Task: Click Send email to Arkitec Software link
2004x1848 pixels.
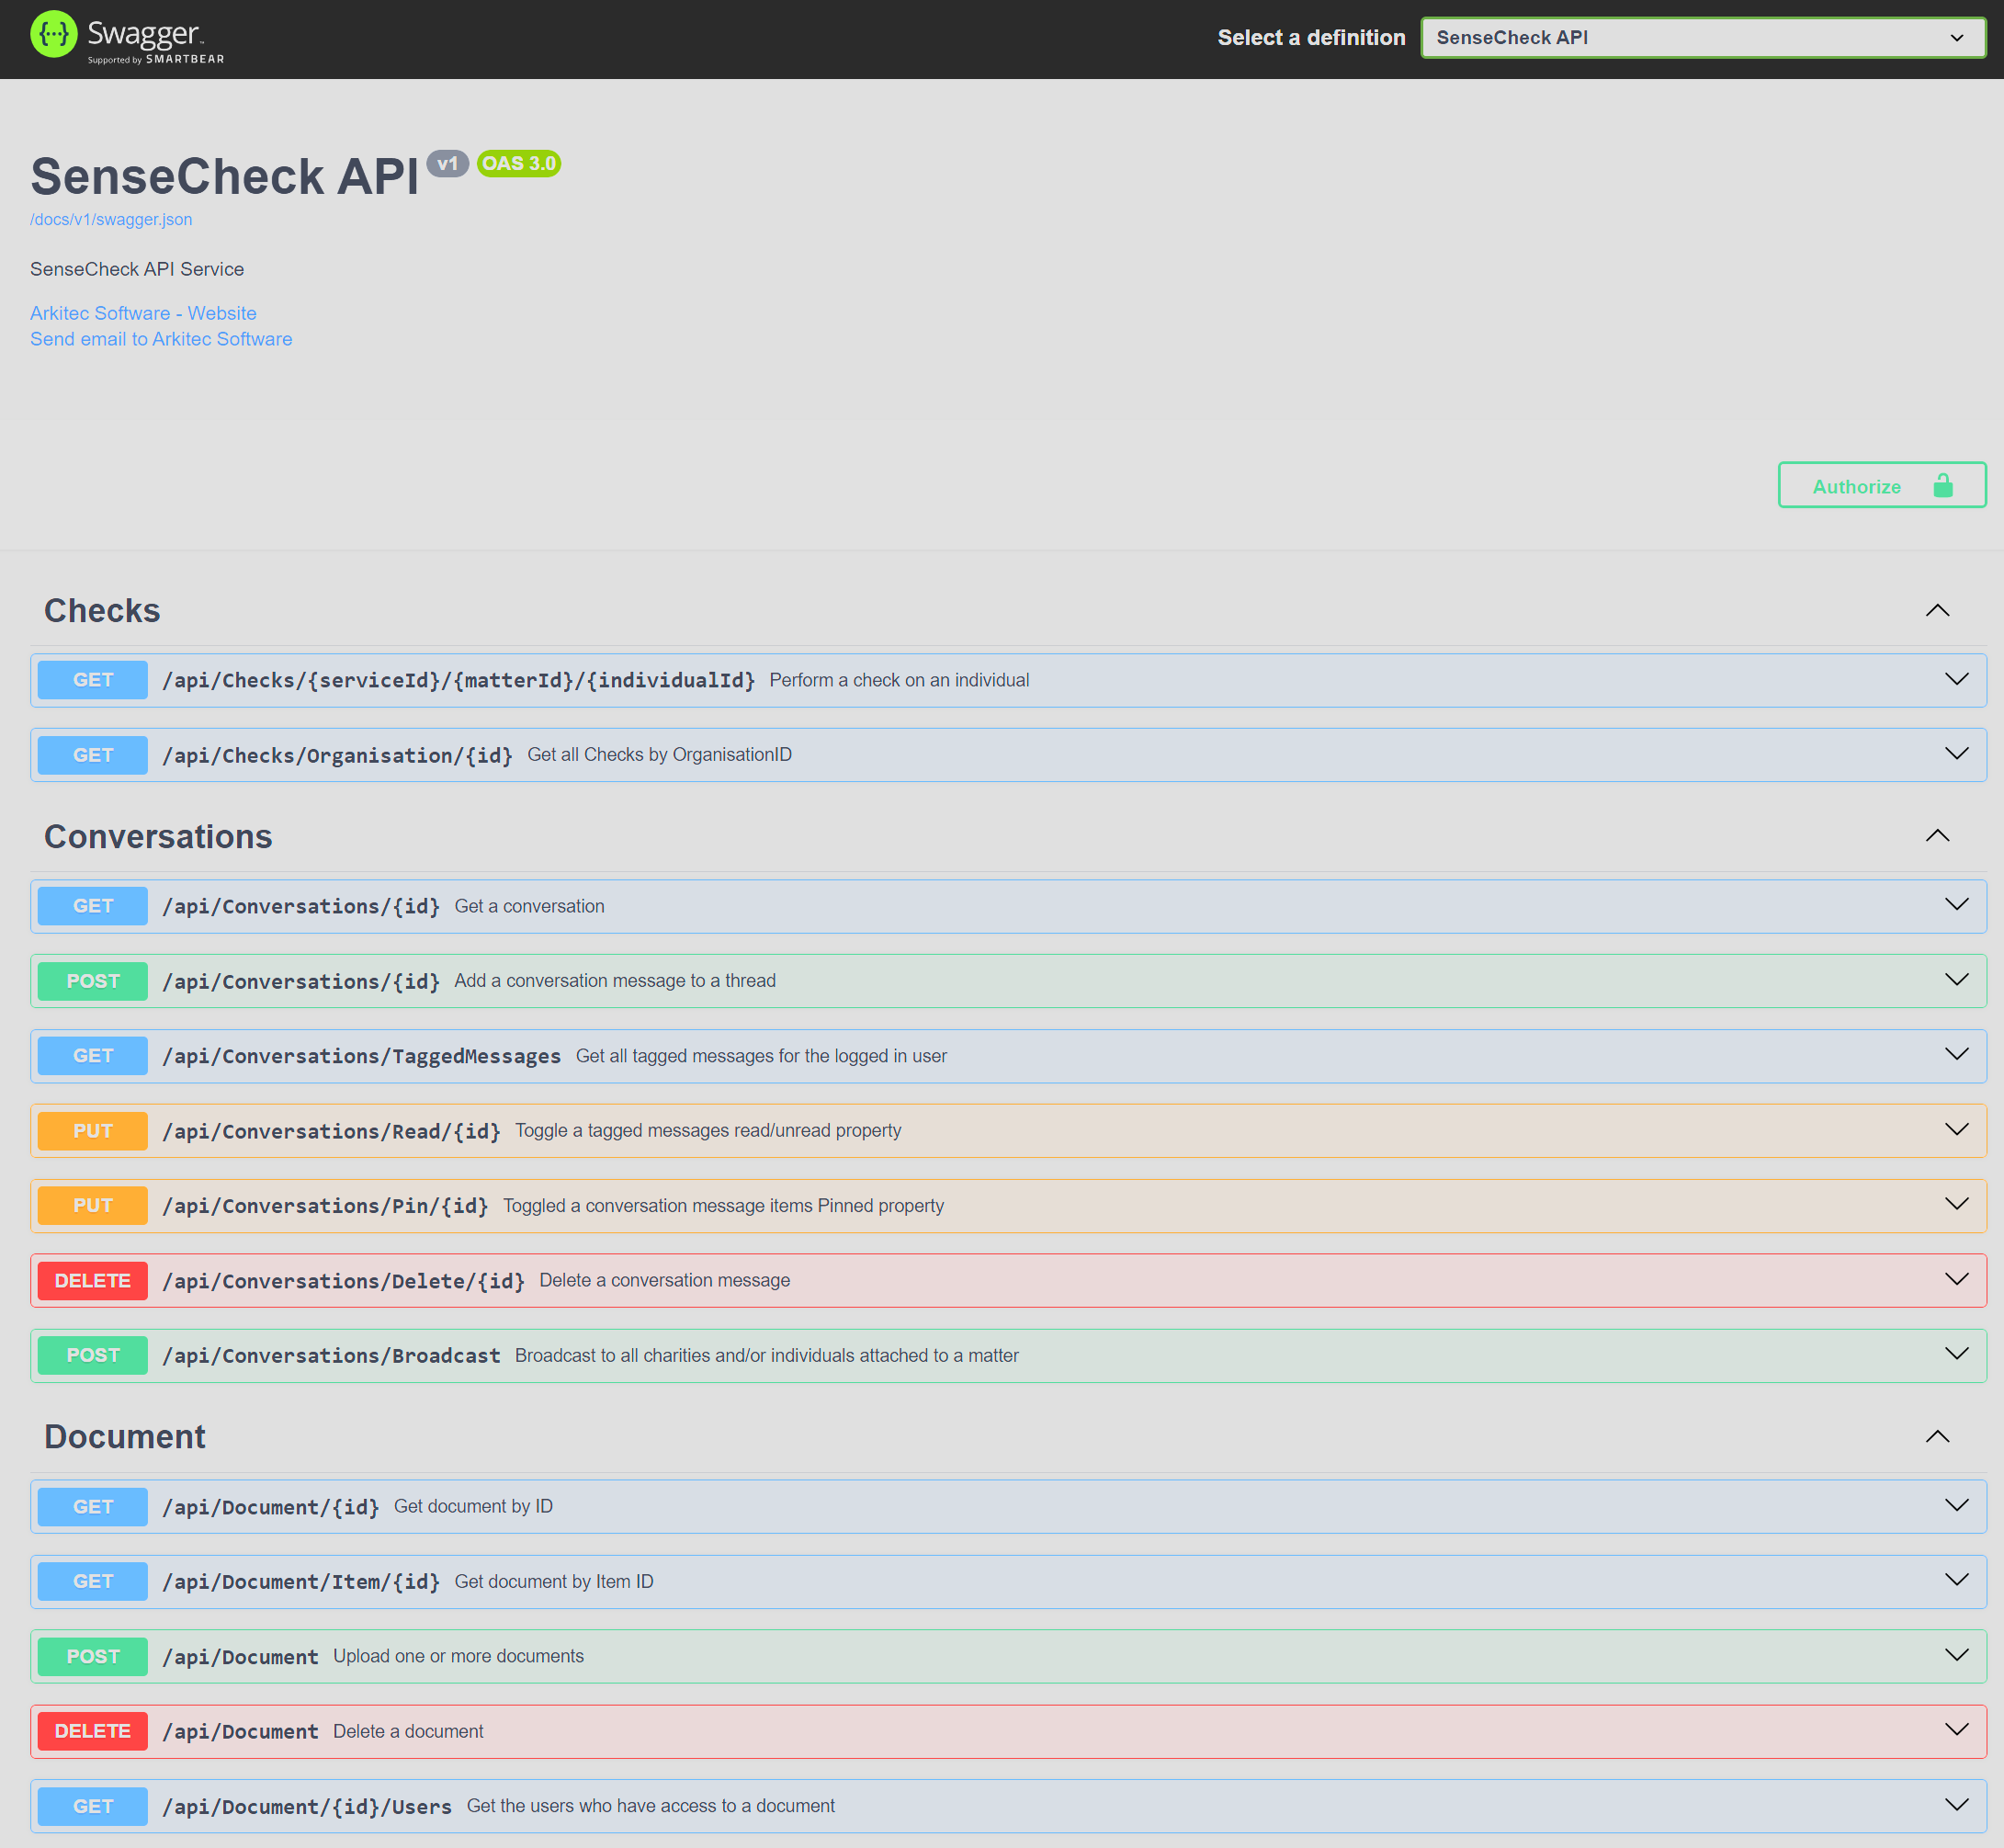Action: click(x=161, y=339)
